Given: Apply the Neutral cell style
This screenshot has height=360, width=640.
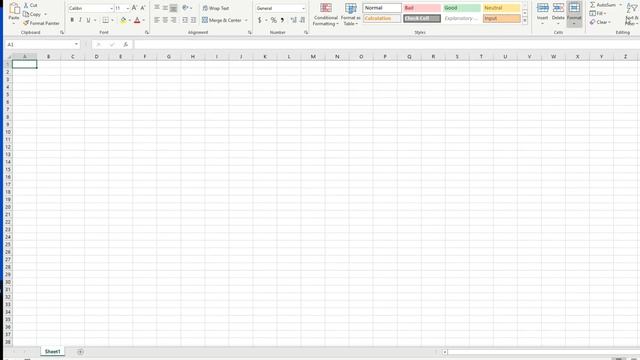Looking at the screenshot, I should pos(501,8).
